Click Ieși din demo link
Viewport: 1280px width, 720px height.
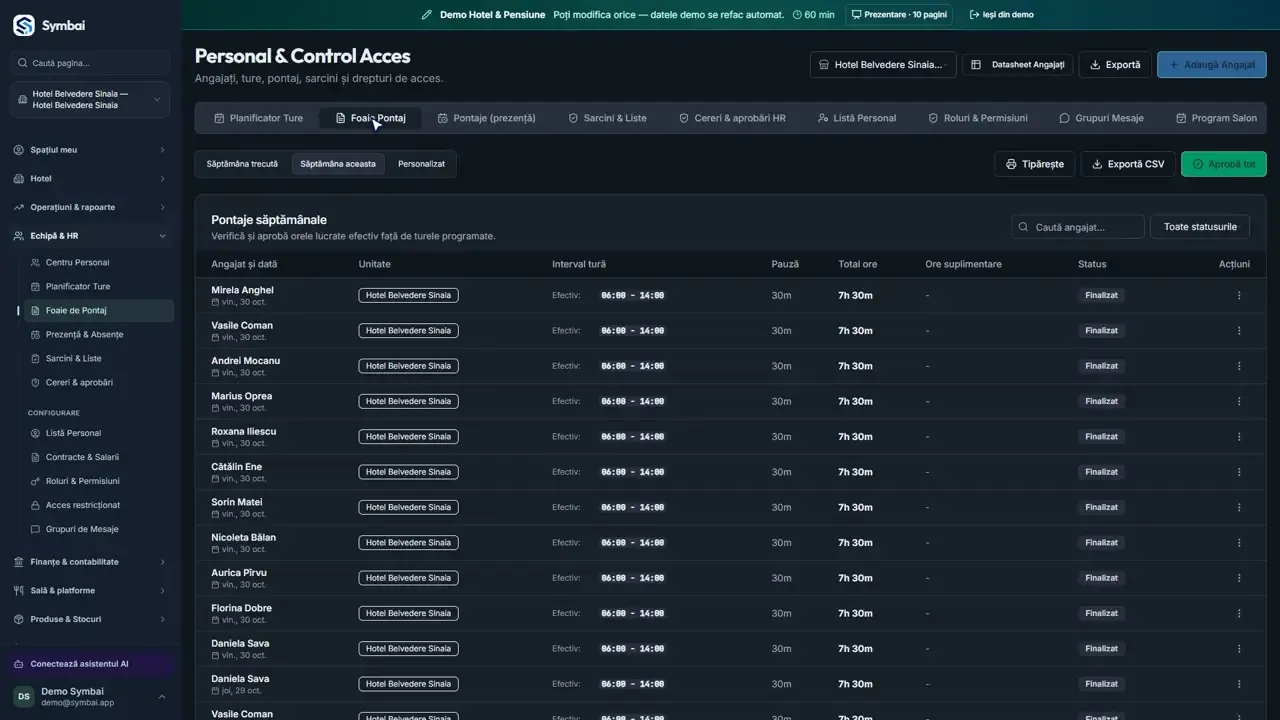pyautogui.click(x=1002, y=15)
